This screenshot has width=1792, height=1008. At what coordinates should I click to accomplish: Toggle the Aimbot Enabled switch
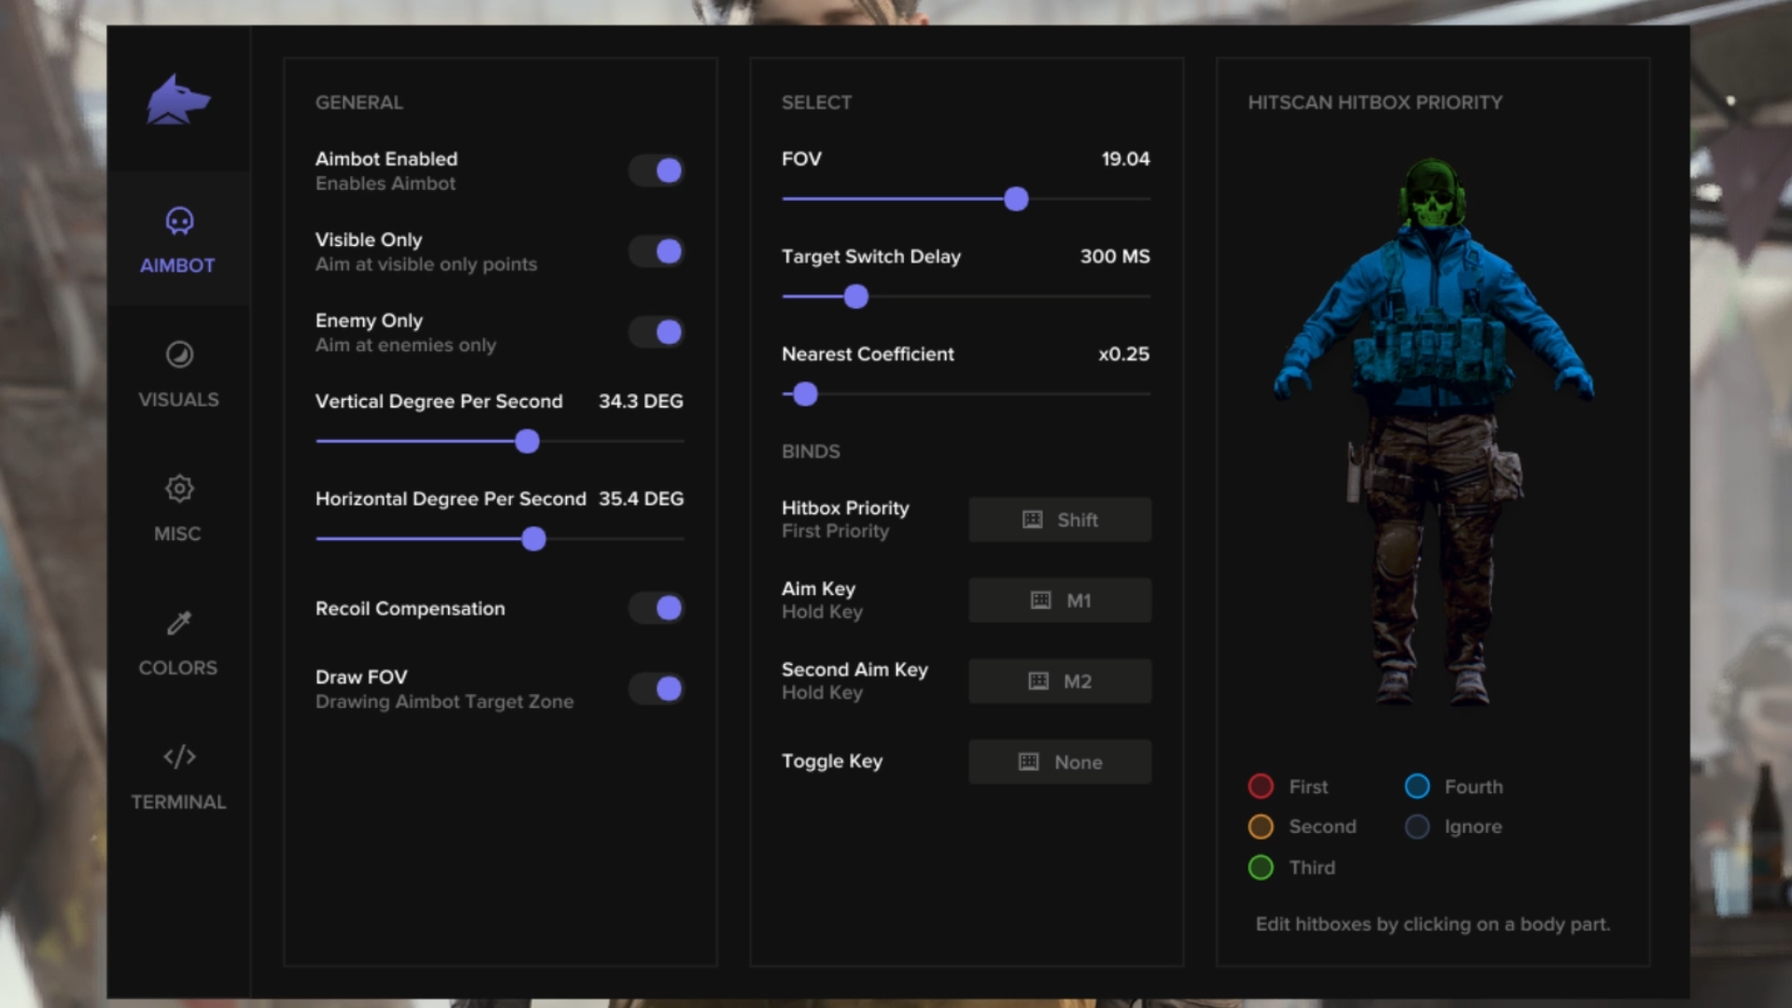pyautogui.click(x=657, y=171)
